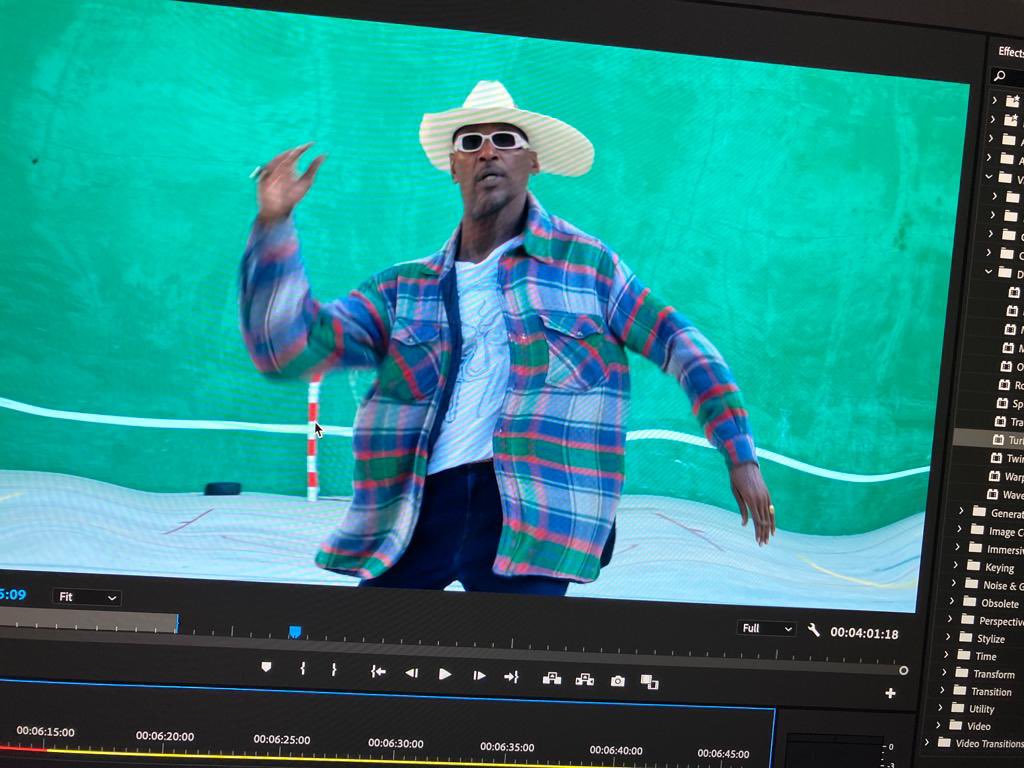
Task: Select the Obsolete folder label
Action: pyautogui.click(x=1000, y=603)
